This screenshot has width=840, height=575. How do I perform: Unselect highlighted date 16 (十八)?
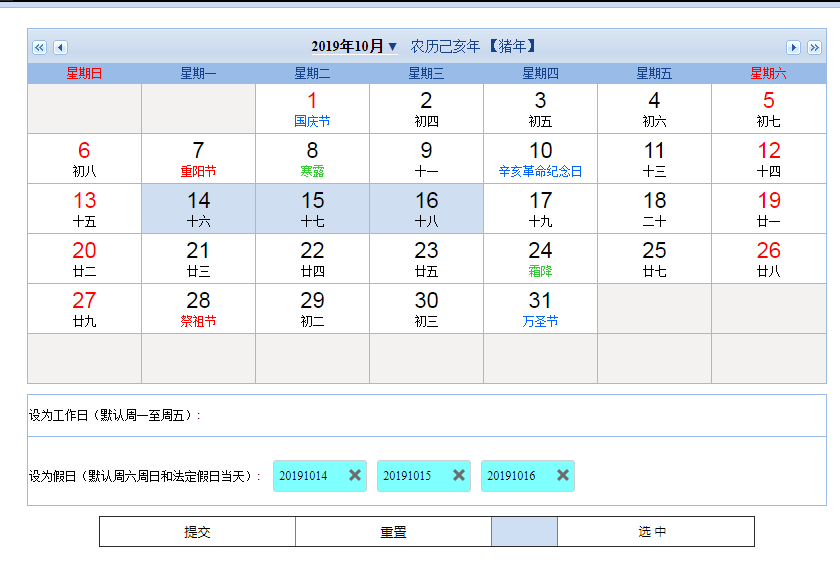tap(426, 209)
